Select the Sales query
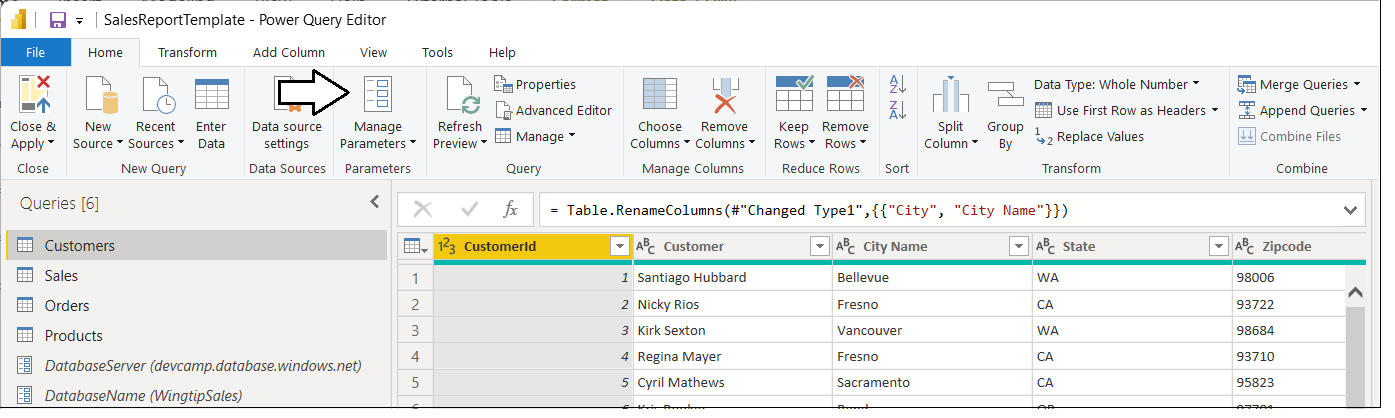 tap(196, 275)
